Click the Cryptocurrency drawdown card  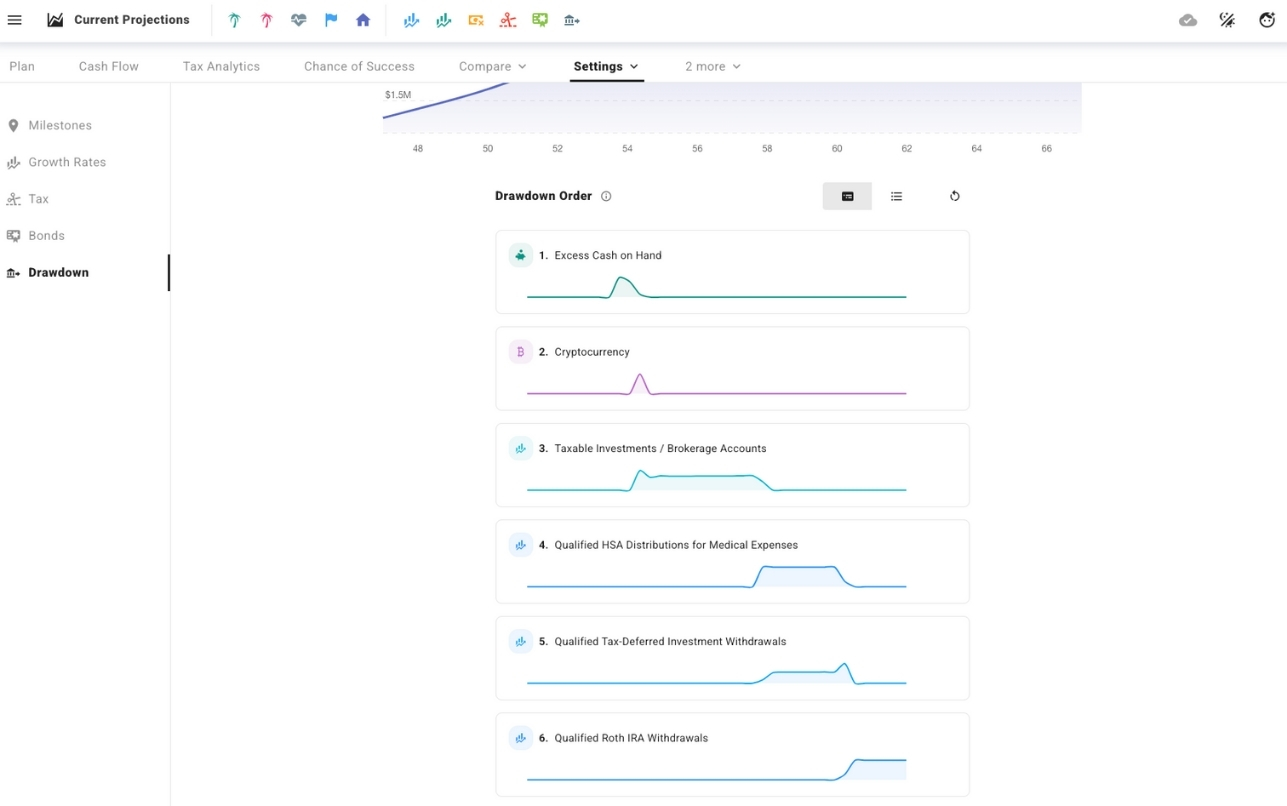pyautogui.click(x=732, y=368)
